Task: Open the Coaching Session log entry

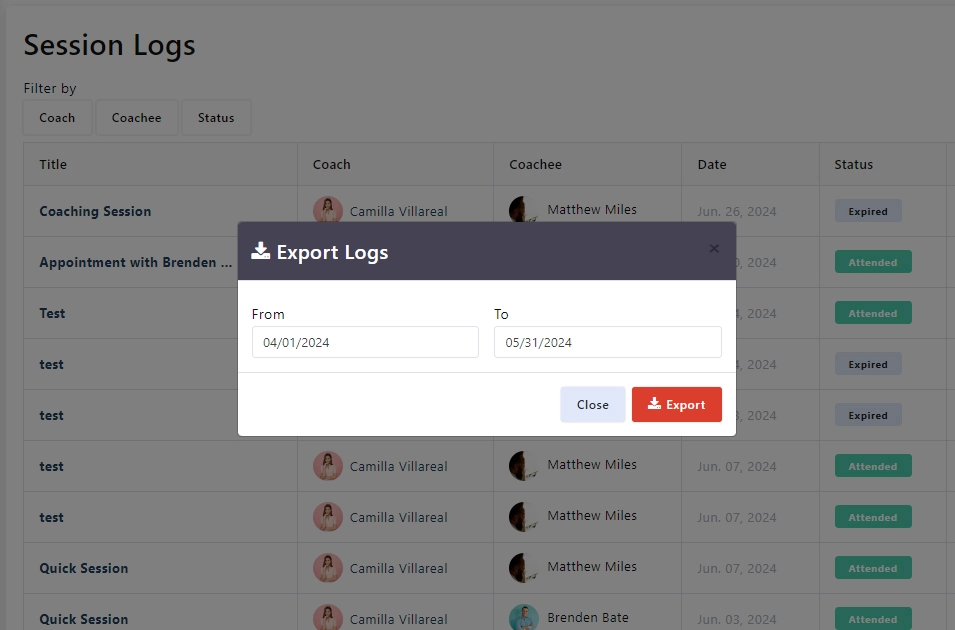Action: [95, 211]
